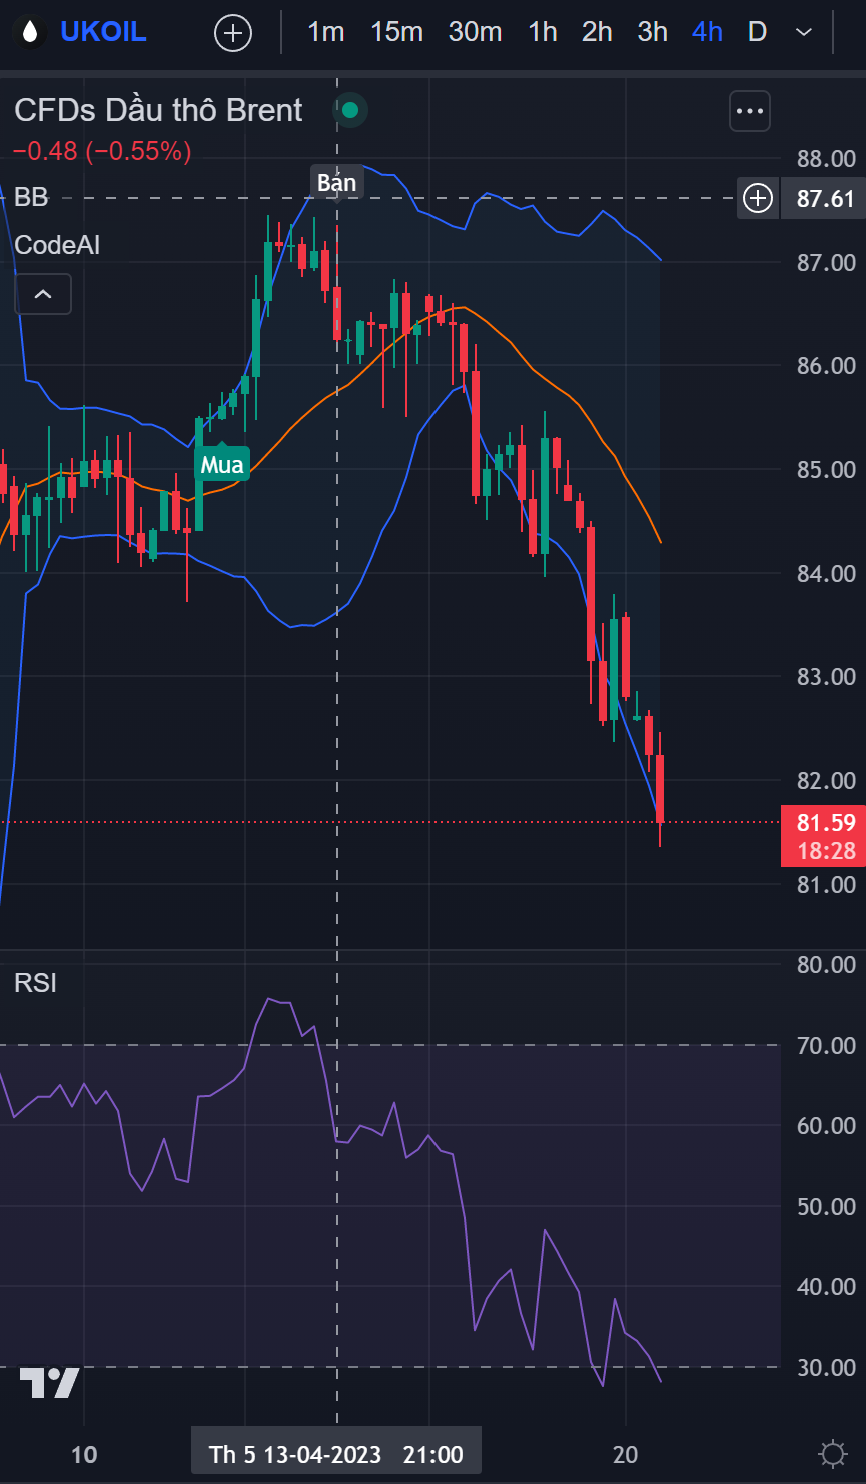The image size is (866, 1484).
Task: Select the CodeAI indicator legend
Action: (57, 245)
